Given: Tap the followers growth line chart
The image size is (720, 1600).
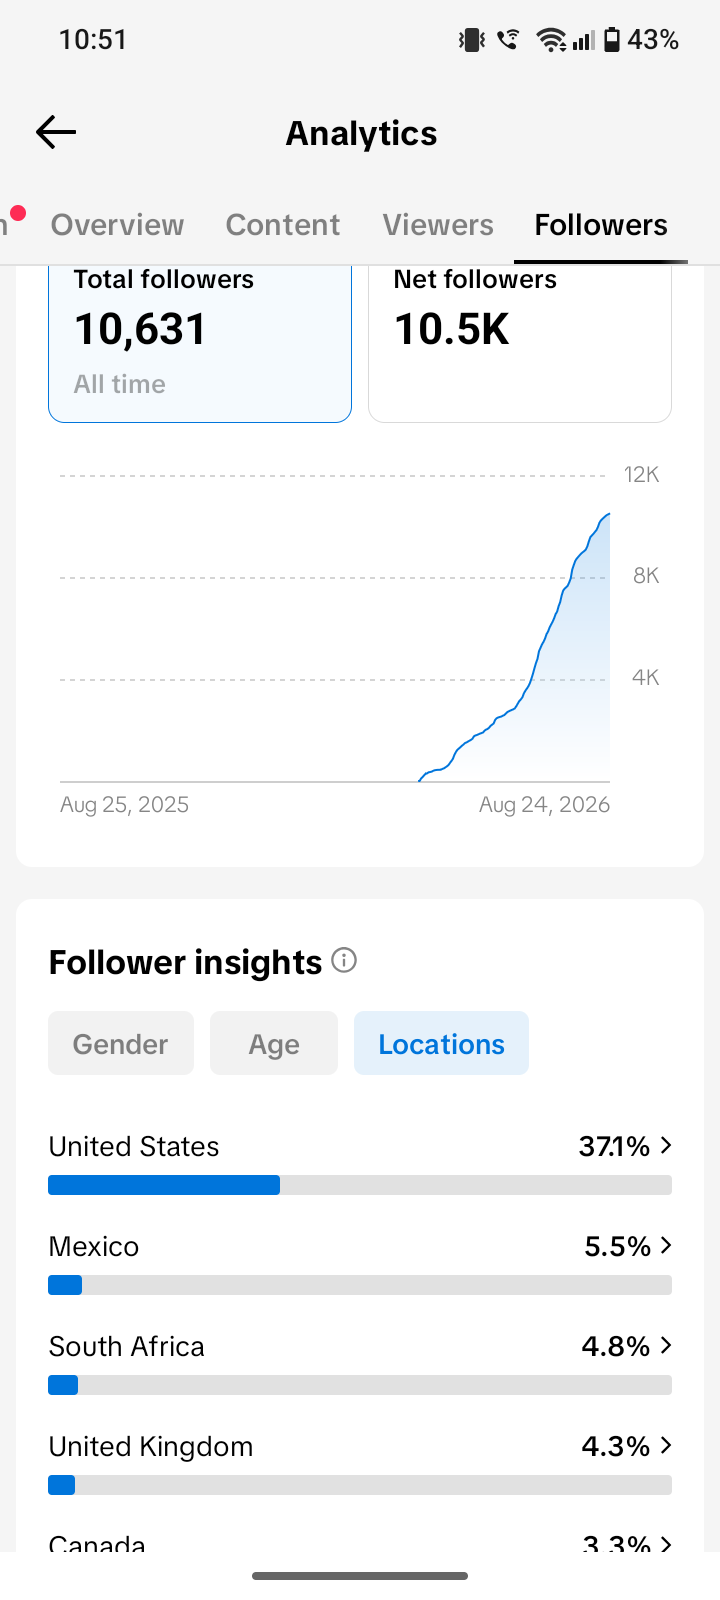Looking at the screenshot, I should point(335,628).
